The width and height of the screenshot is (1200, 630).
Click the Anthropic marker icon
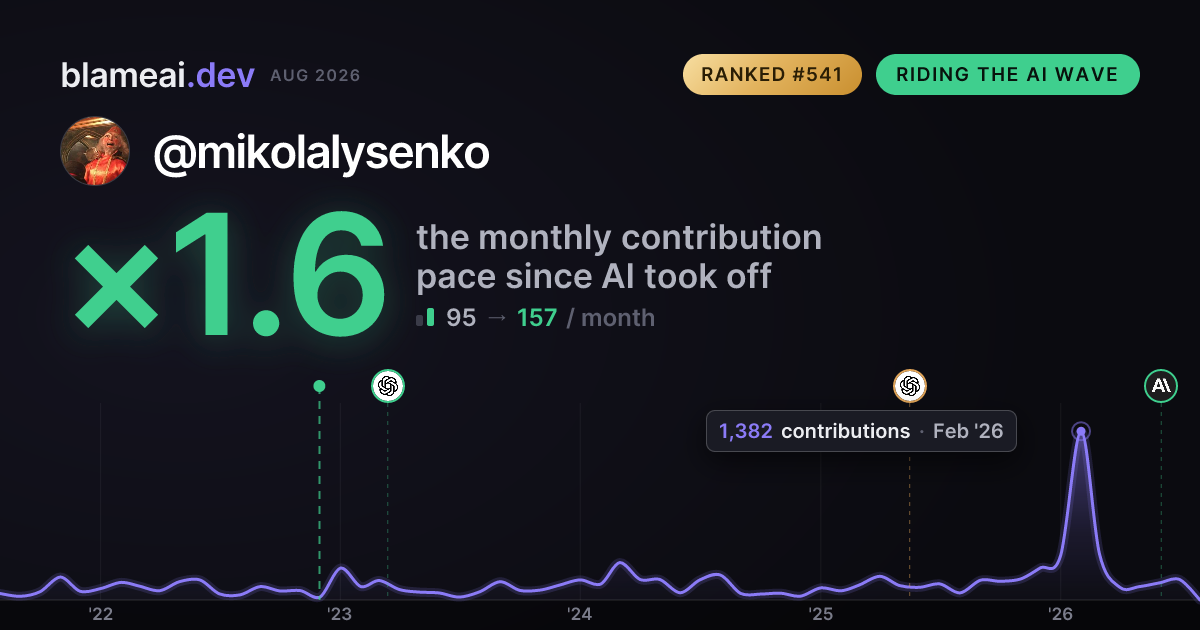click(1161, 386)
